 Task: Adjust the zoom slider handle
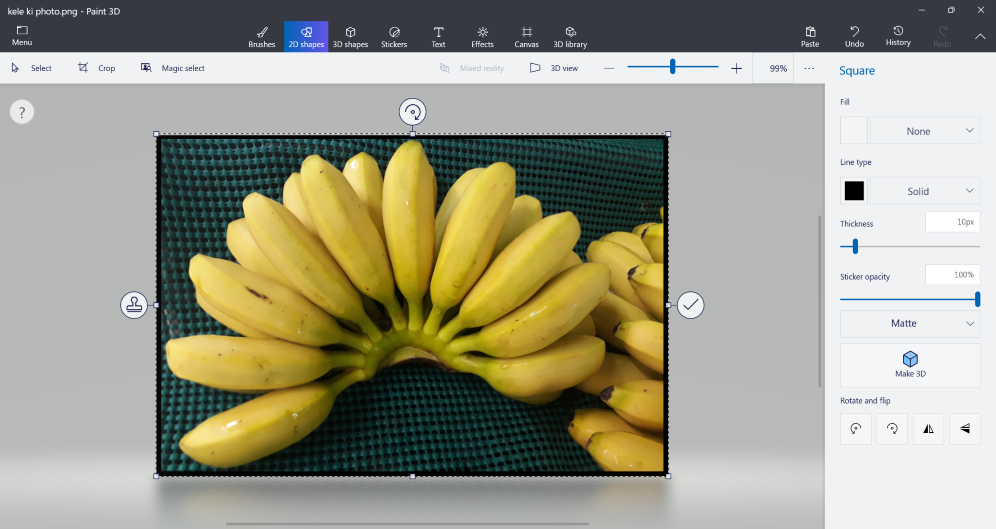(672, 66)
